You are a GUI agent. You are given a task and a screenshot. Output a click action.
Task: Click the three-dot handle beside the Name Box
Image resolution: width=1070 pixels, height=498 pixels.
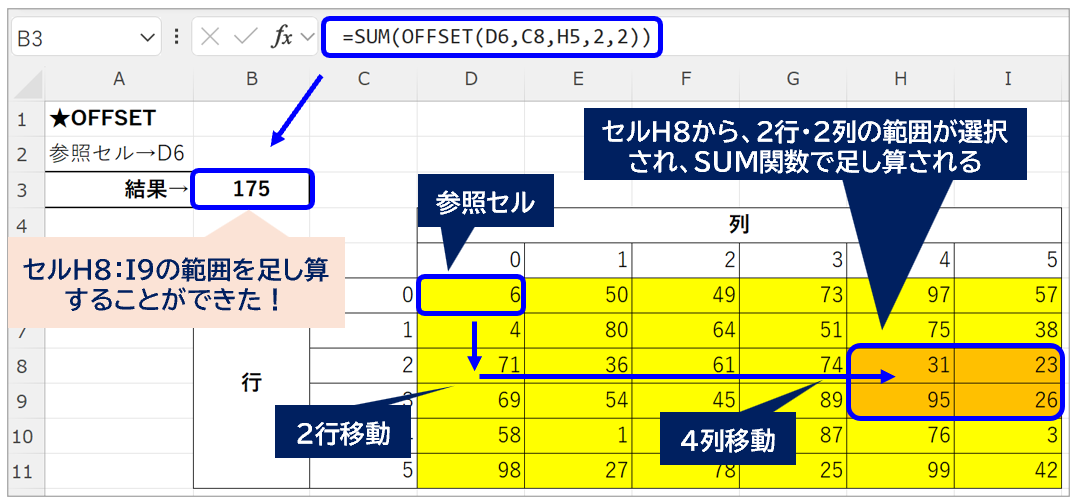[x=177, y=38]
